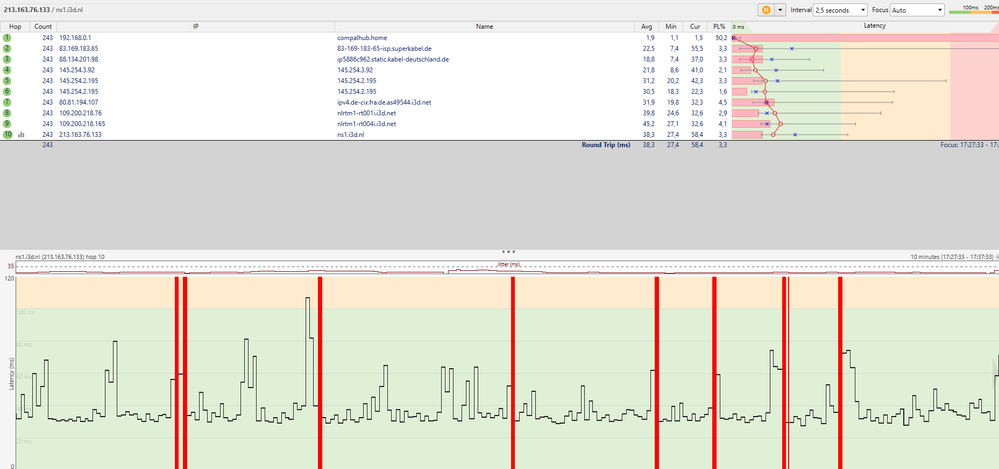Viewport: 999px width, 469px height.
Task: Click the hop 10 green circle icon
Action: (x=7, y=134)
